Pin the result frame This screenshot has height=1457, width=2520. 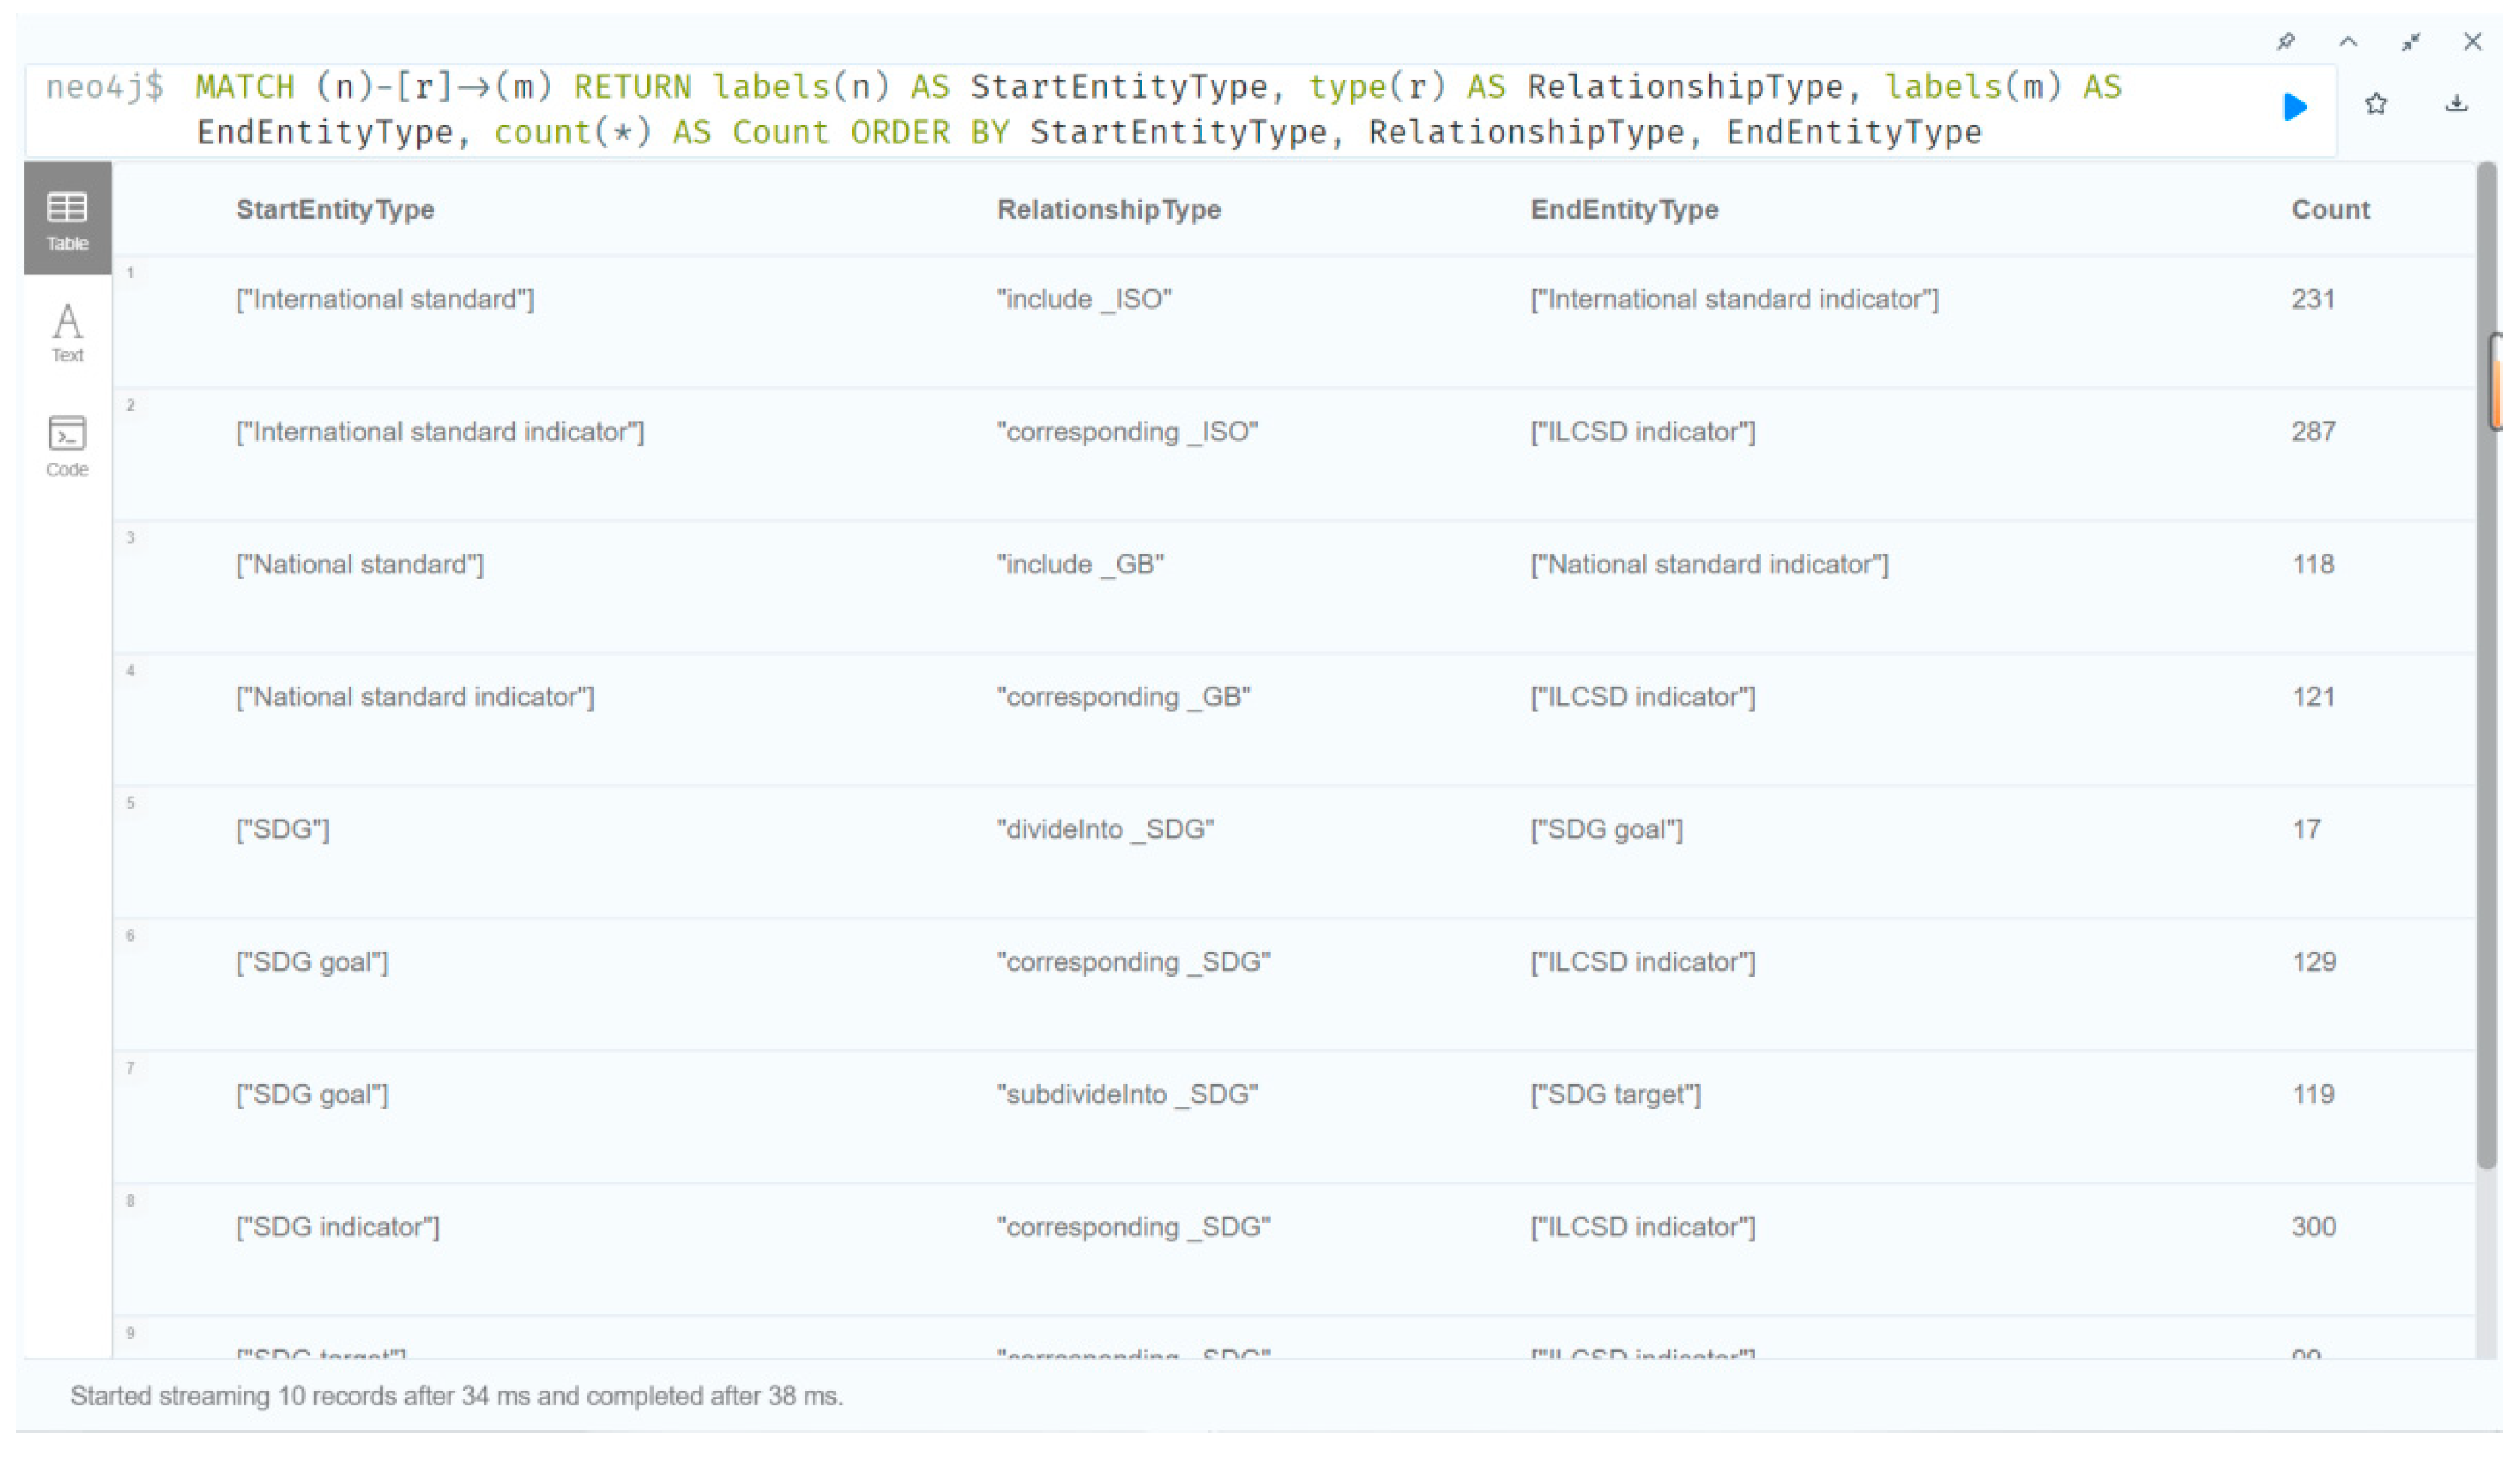tap(2286, 42)
